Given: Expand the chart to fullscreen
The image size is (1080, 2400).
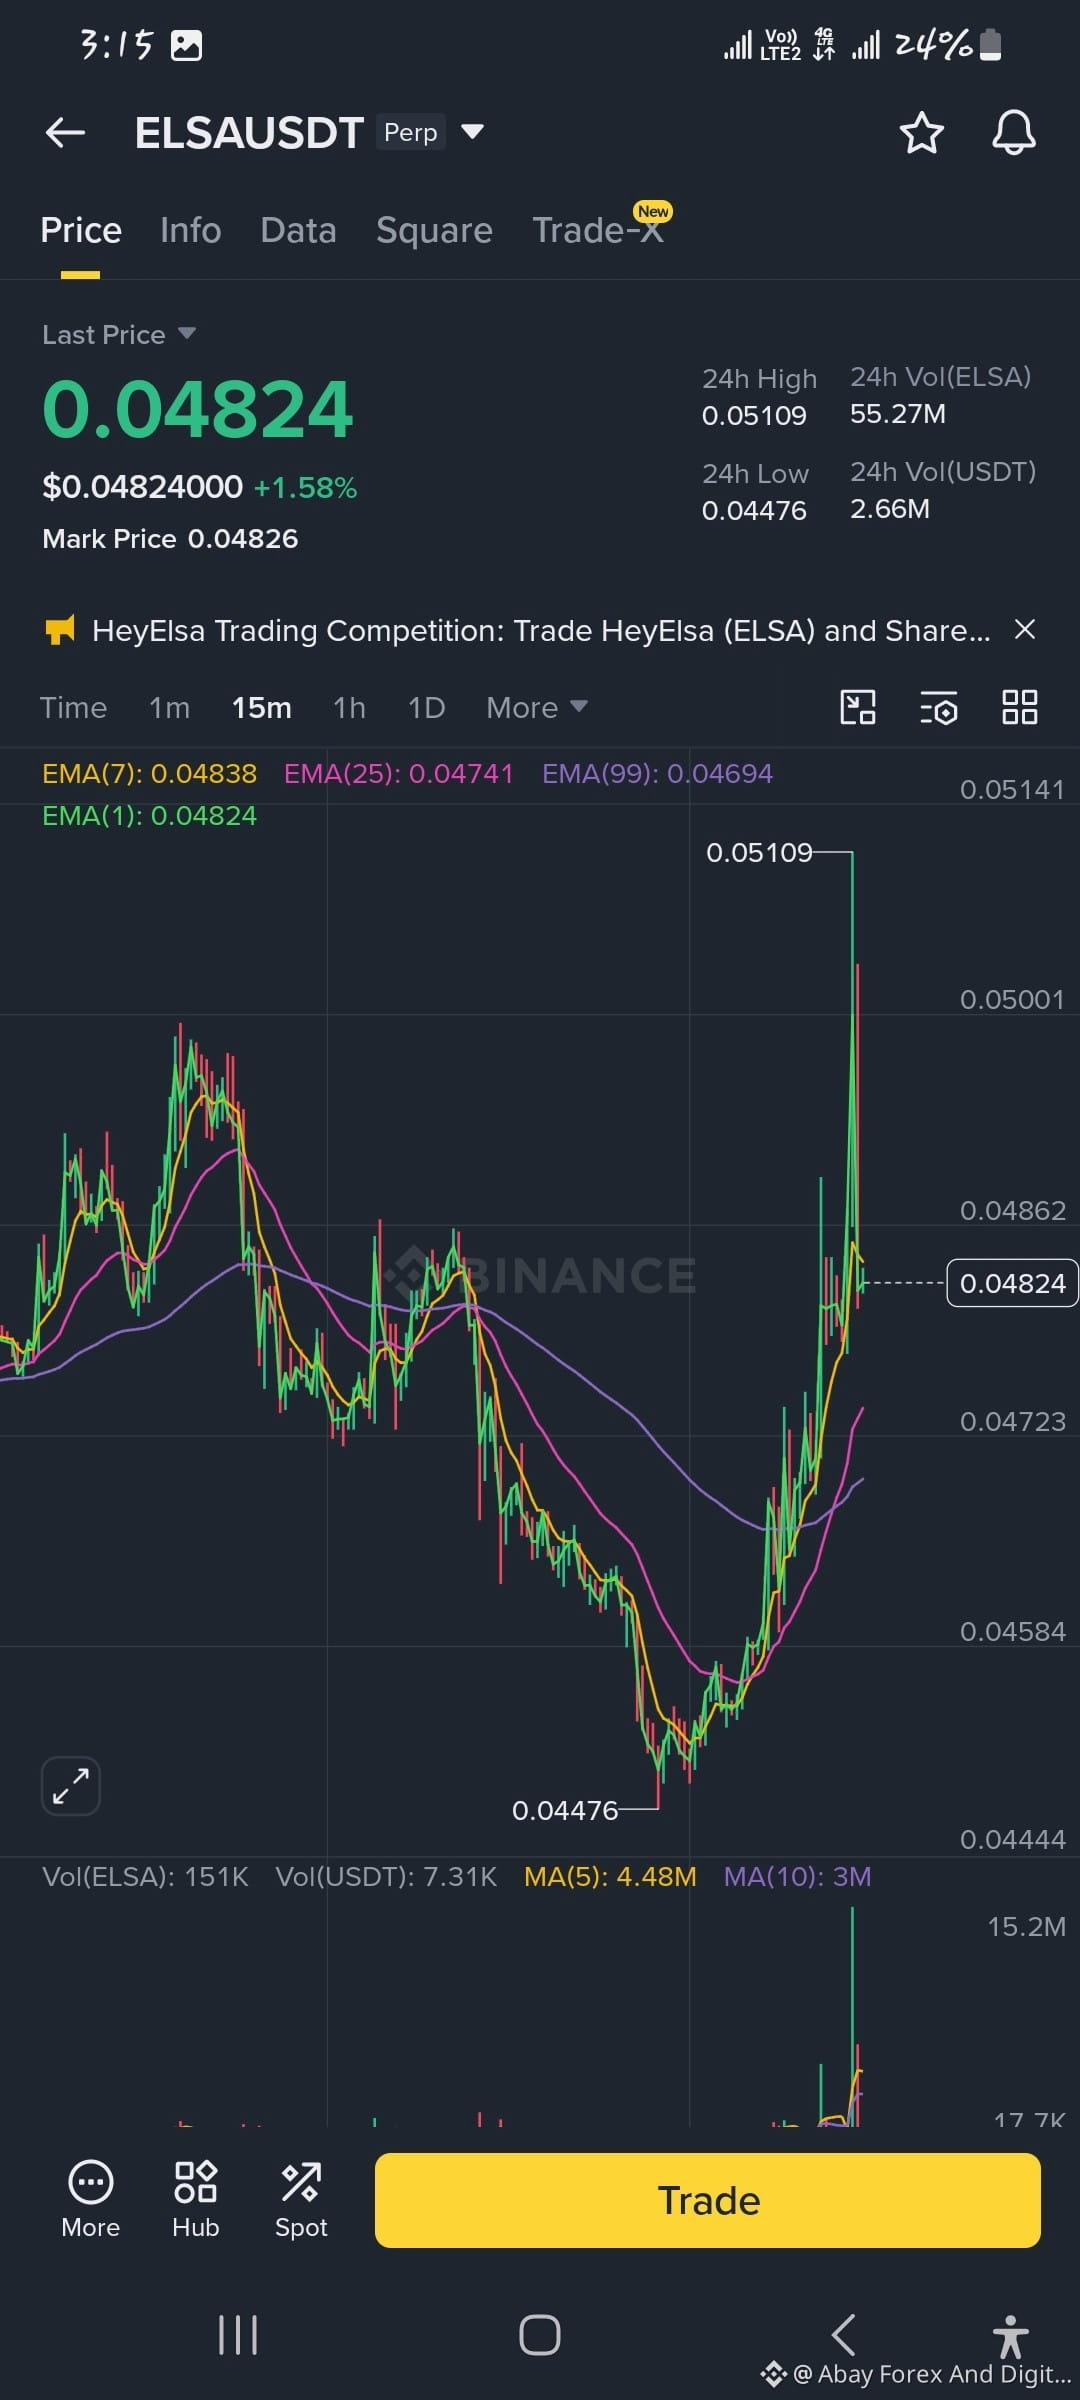Looking at the screenshot, I should (x=70, y=1785).
